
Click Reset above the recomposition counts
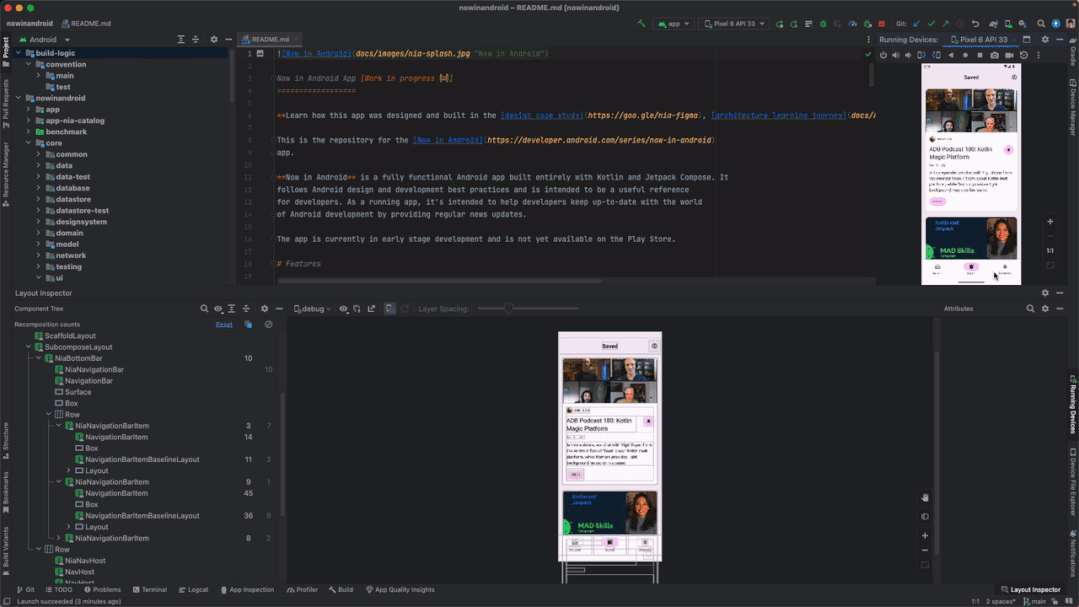pos(224,324)
